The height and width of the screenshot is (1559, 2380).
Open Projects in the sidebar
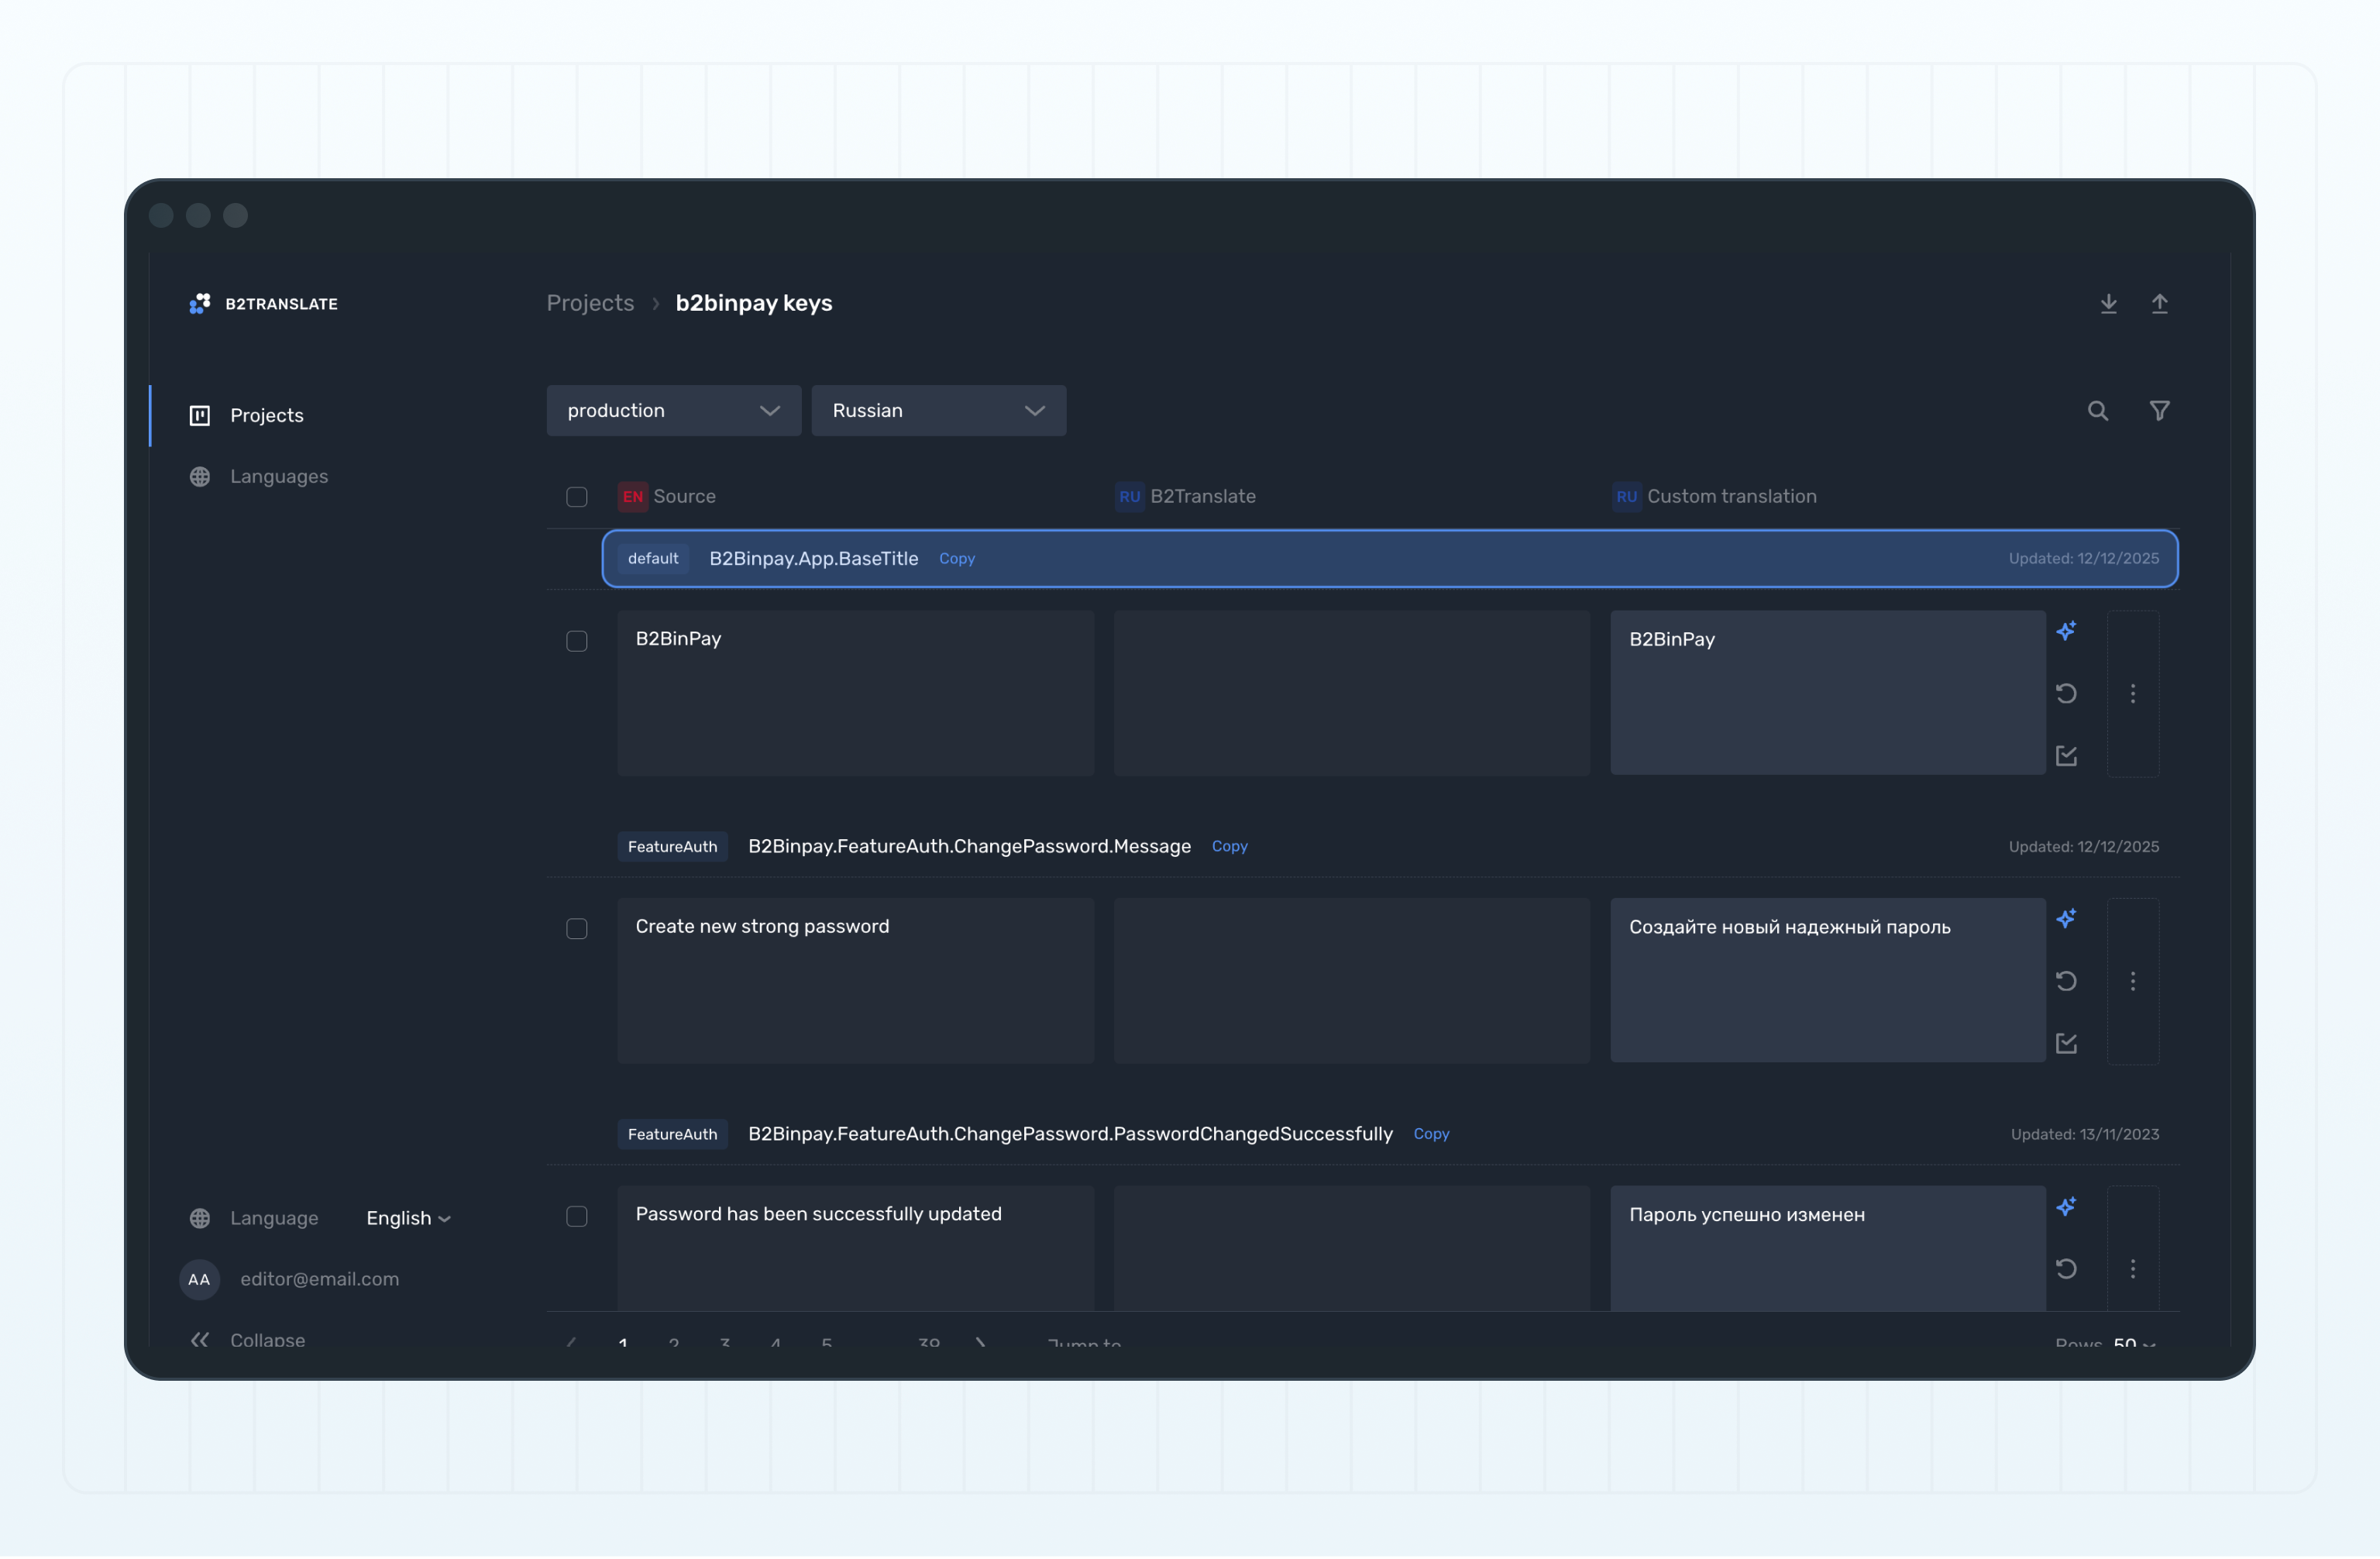point(266,415)
